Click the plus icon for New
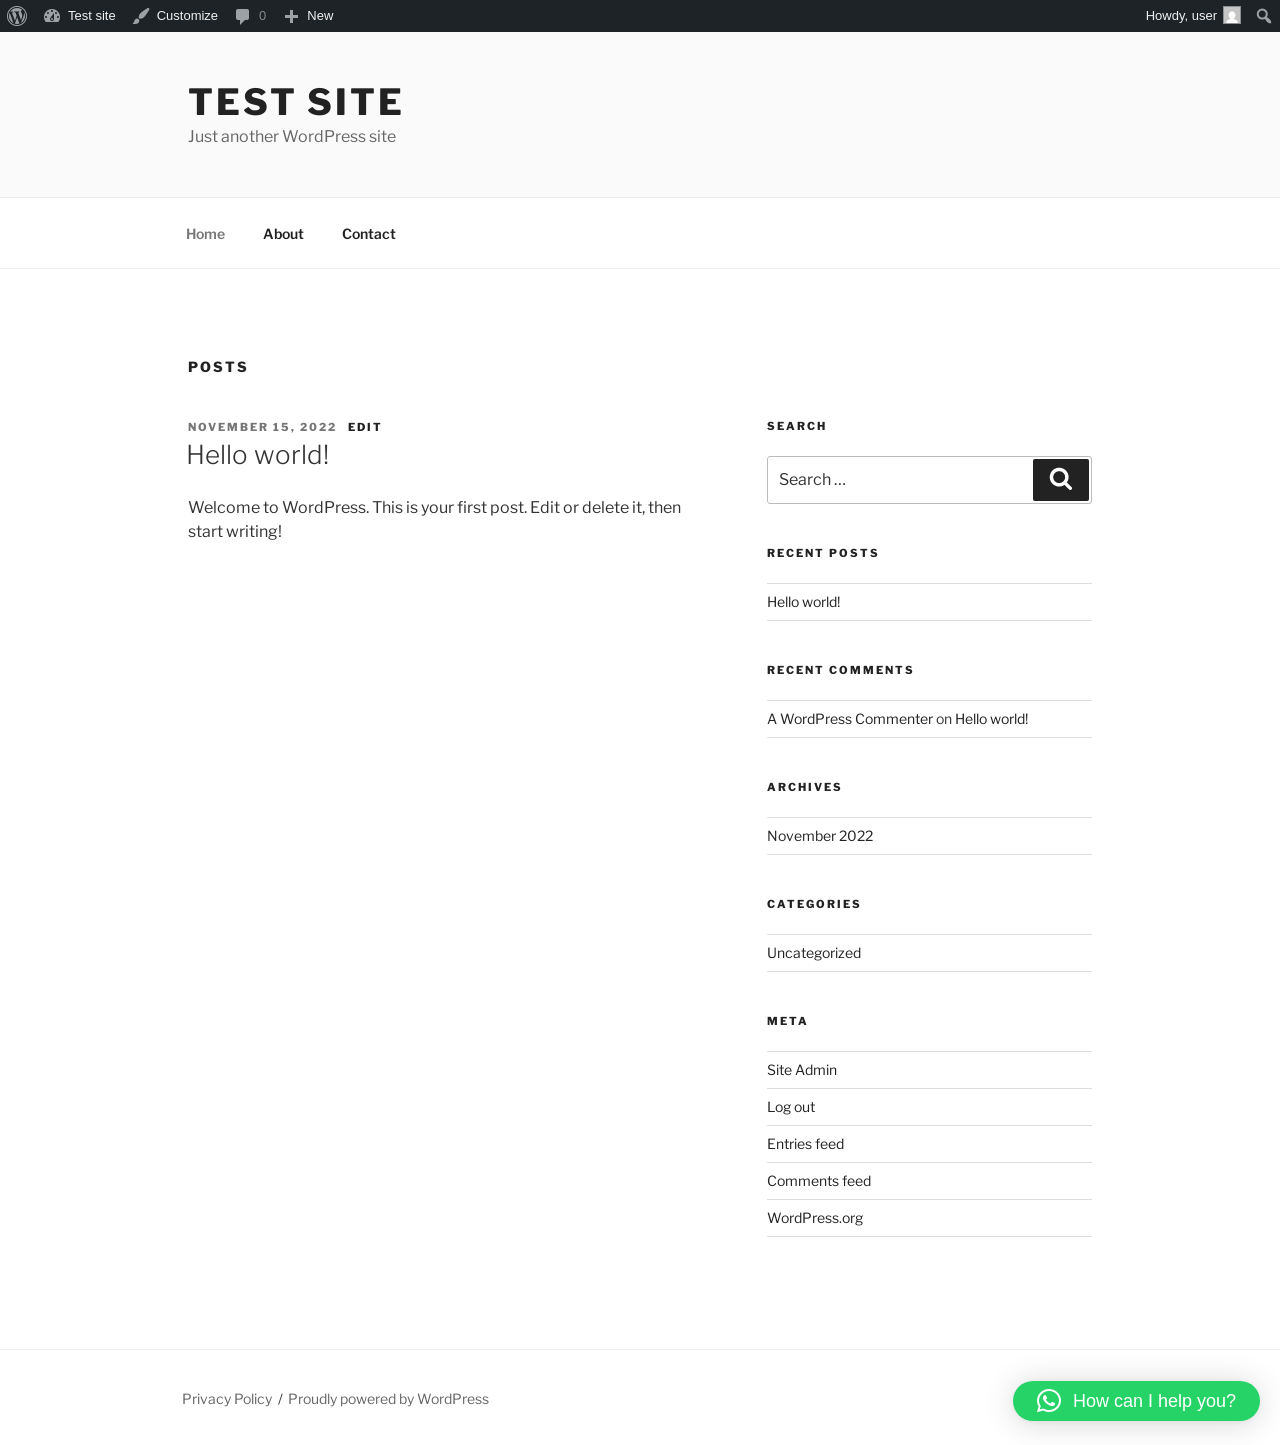This screenshot has width=1280, height=1445. 291,16
